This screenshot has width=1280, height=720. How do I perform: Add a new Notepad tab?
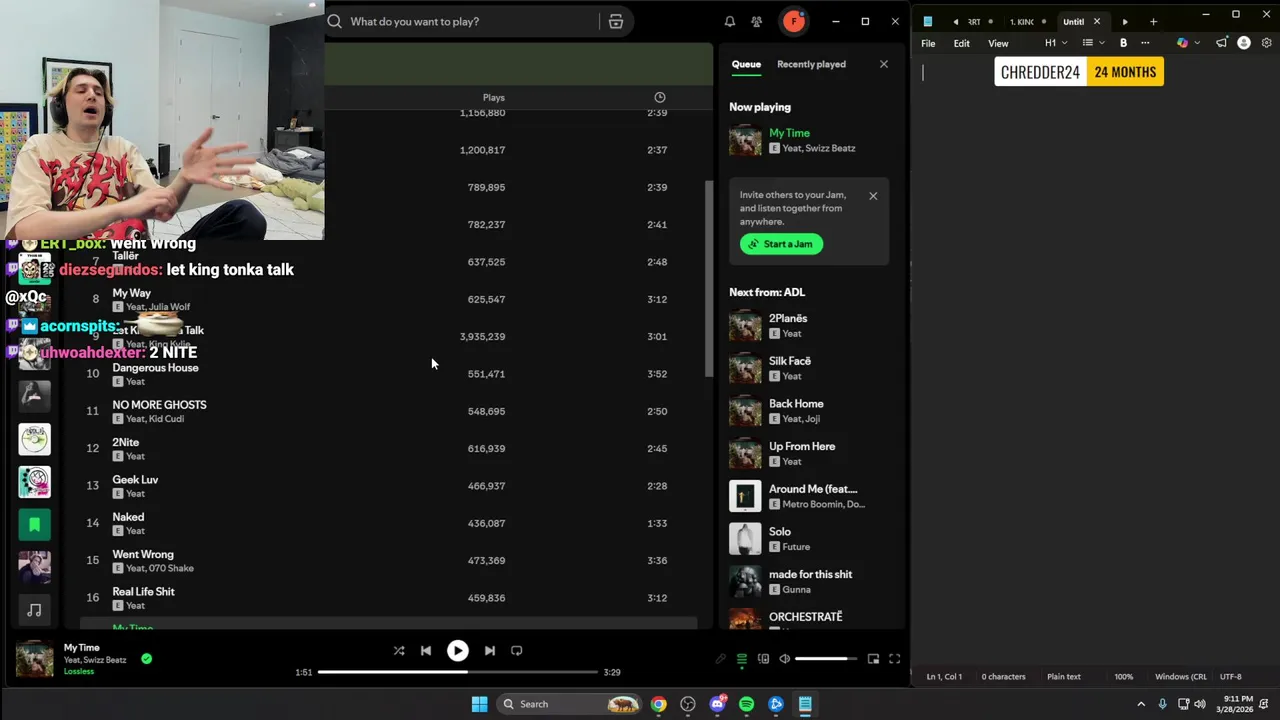click(1153, 22)
